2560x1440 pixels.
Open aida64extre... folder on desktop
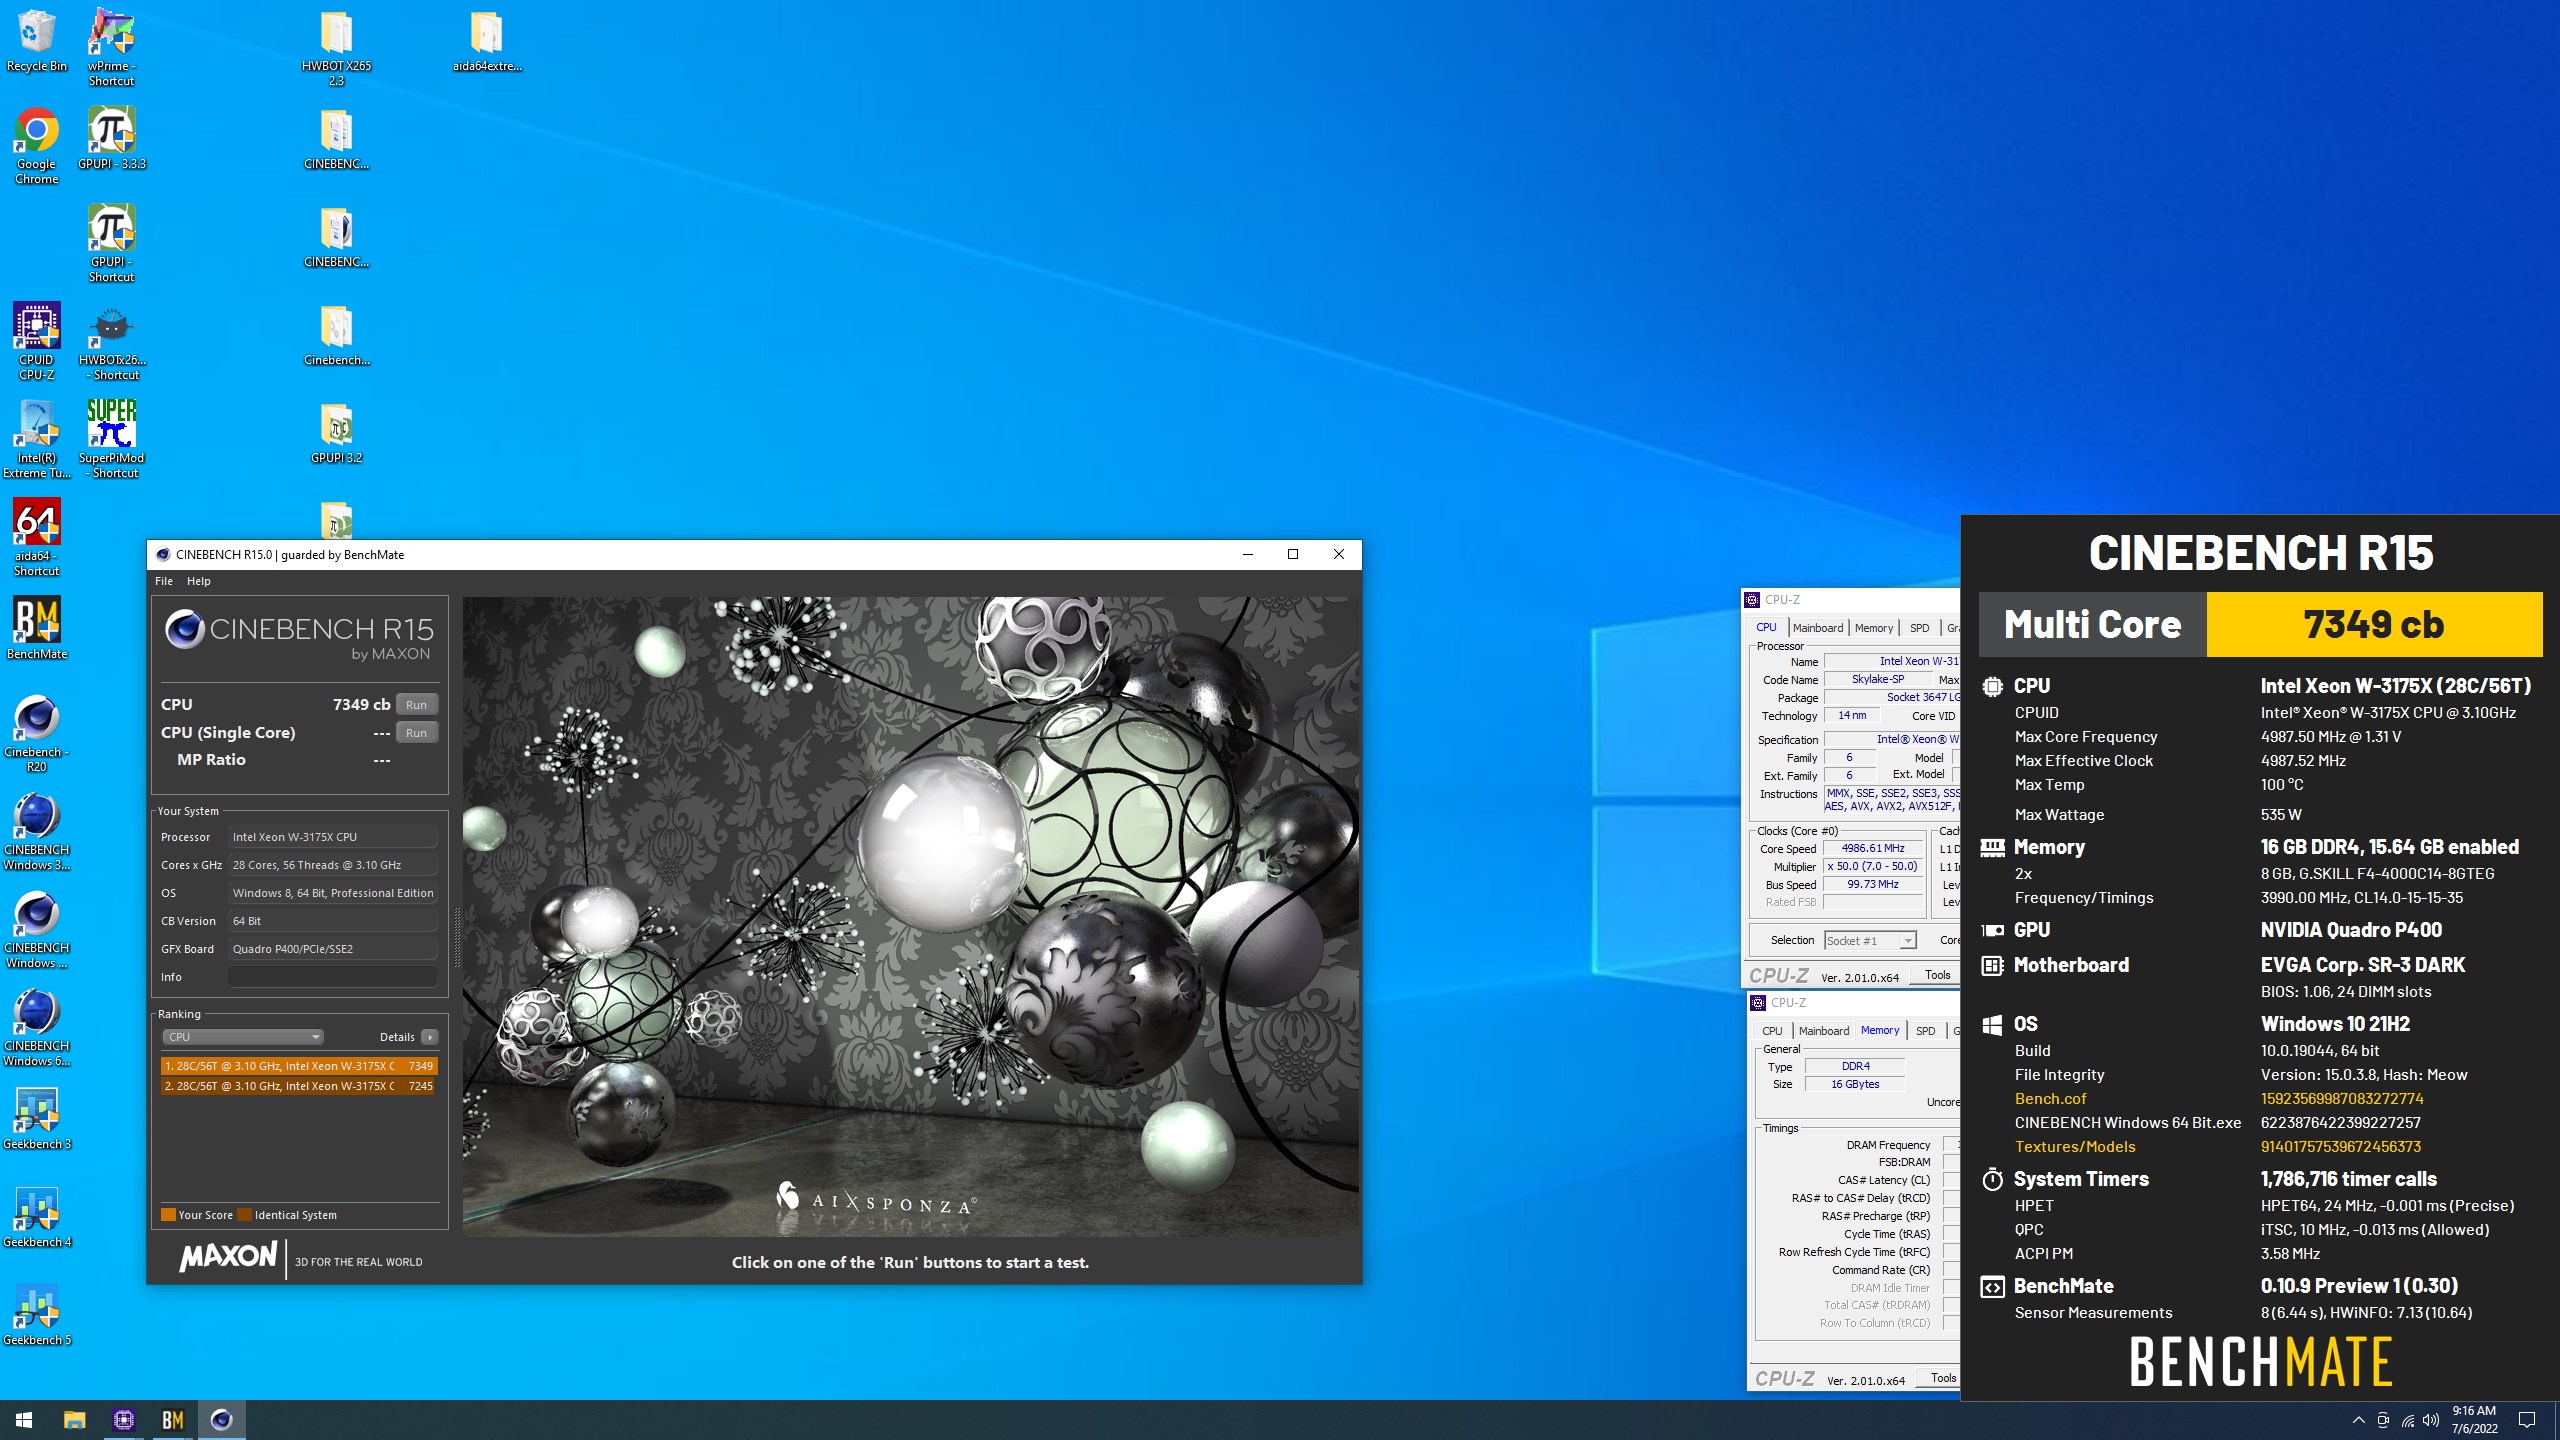(x=486, y=41)
